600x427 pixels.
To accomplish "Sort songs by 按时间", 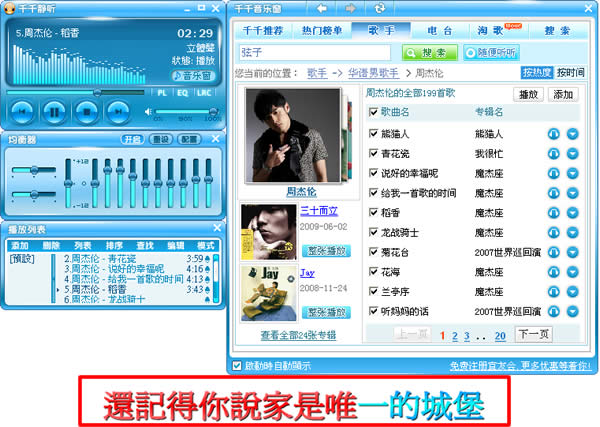I will coord(570,72).
